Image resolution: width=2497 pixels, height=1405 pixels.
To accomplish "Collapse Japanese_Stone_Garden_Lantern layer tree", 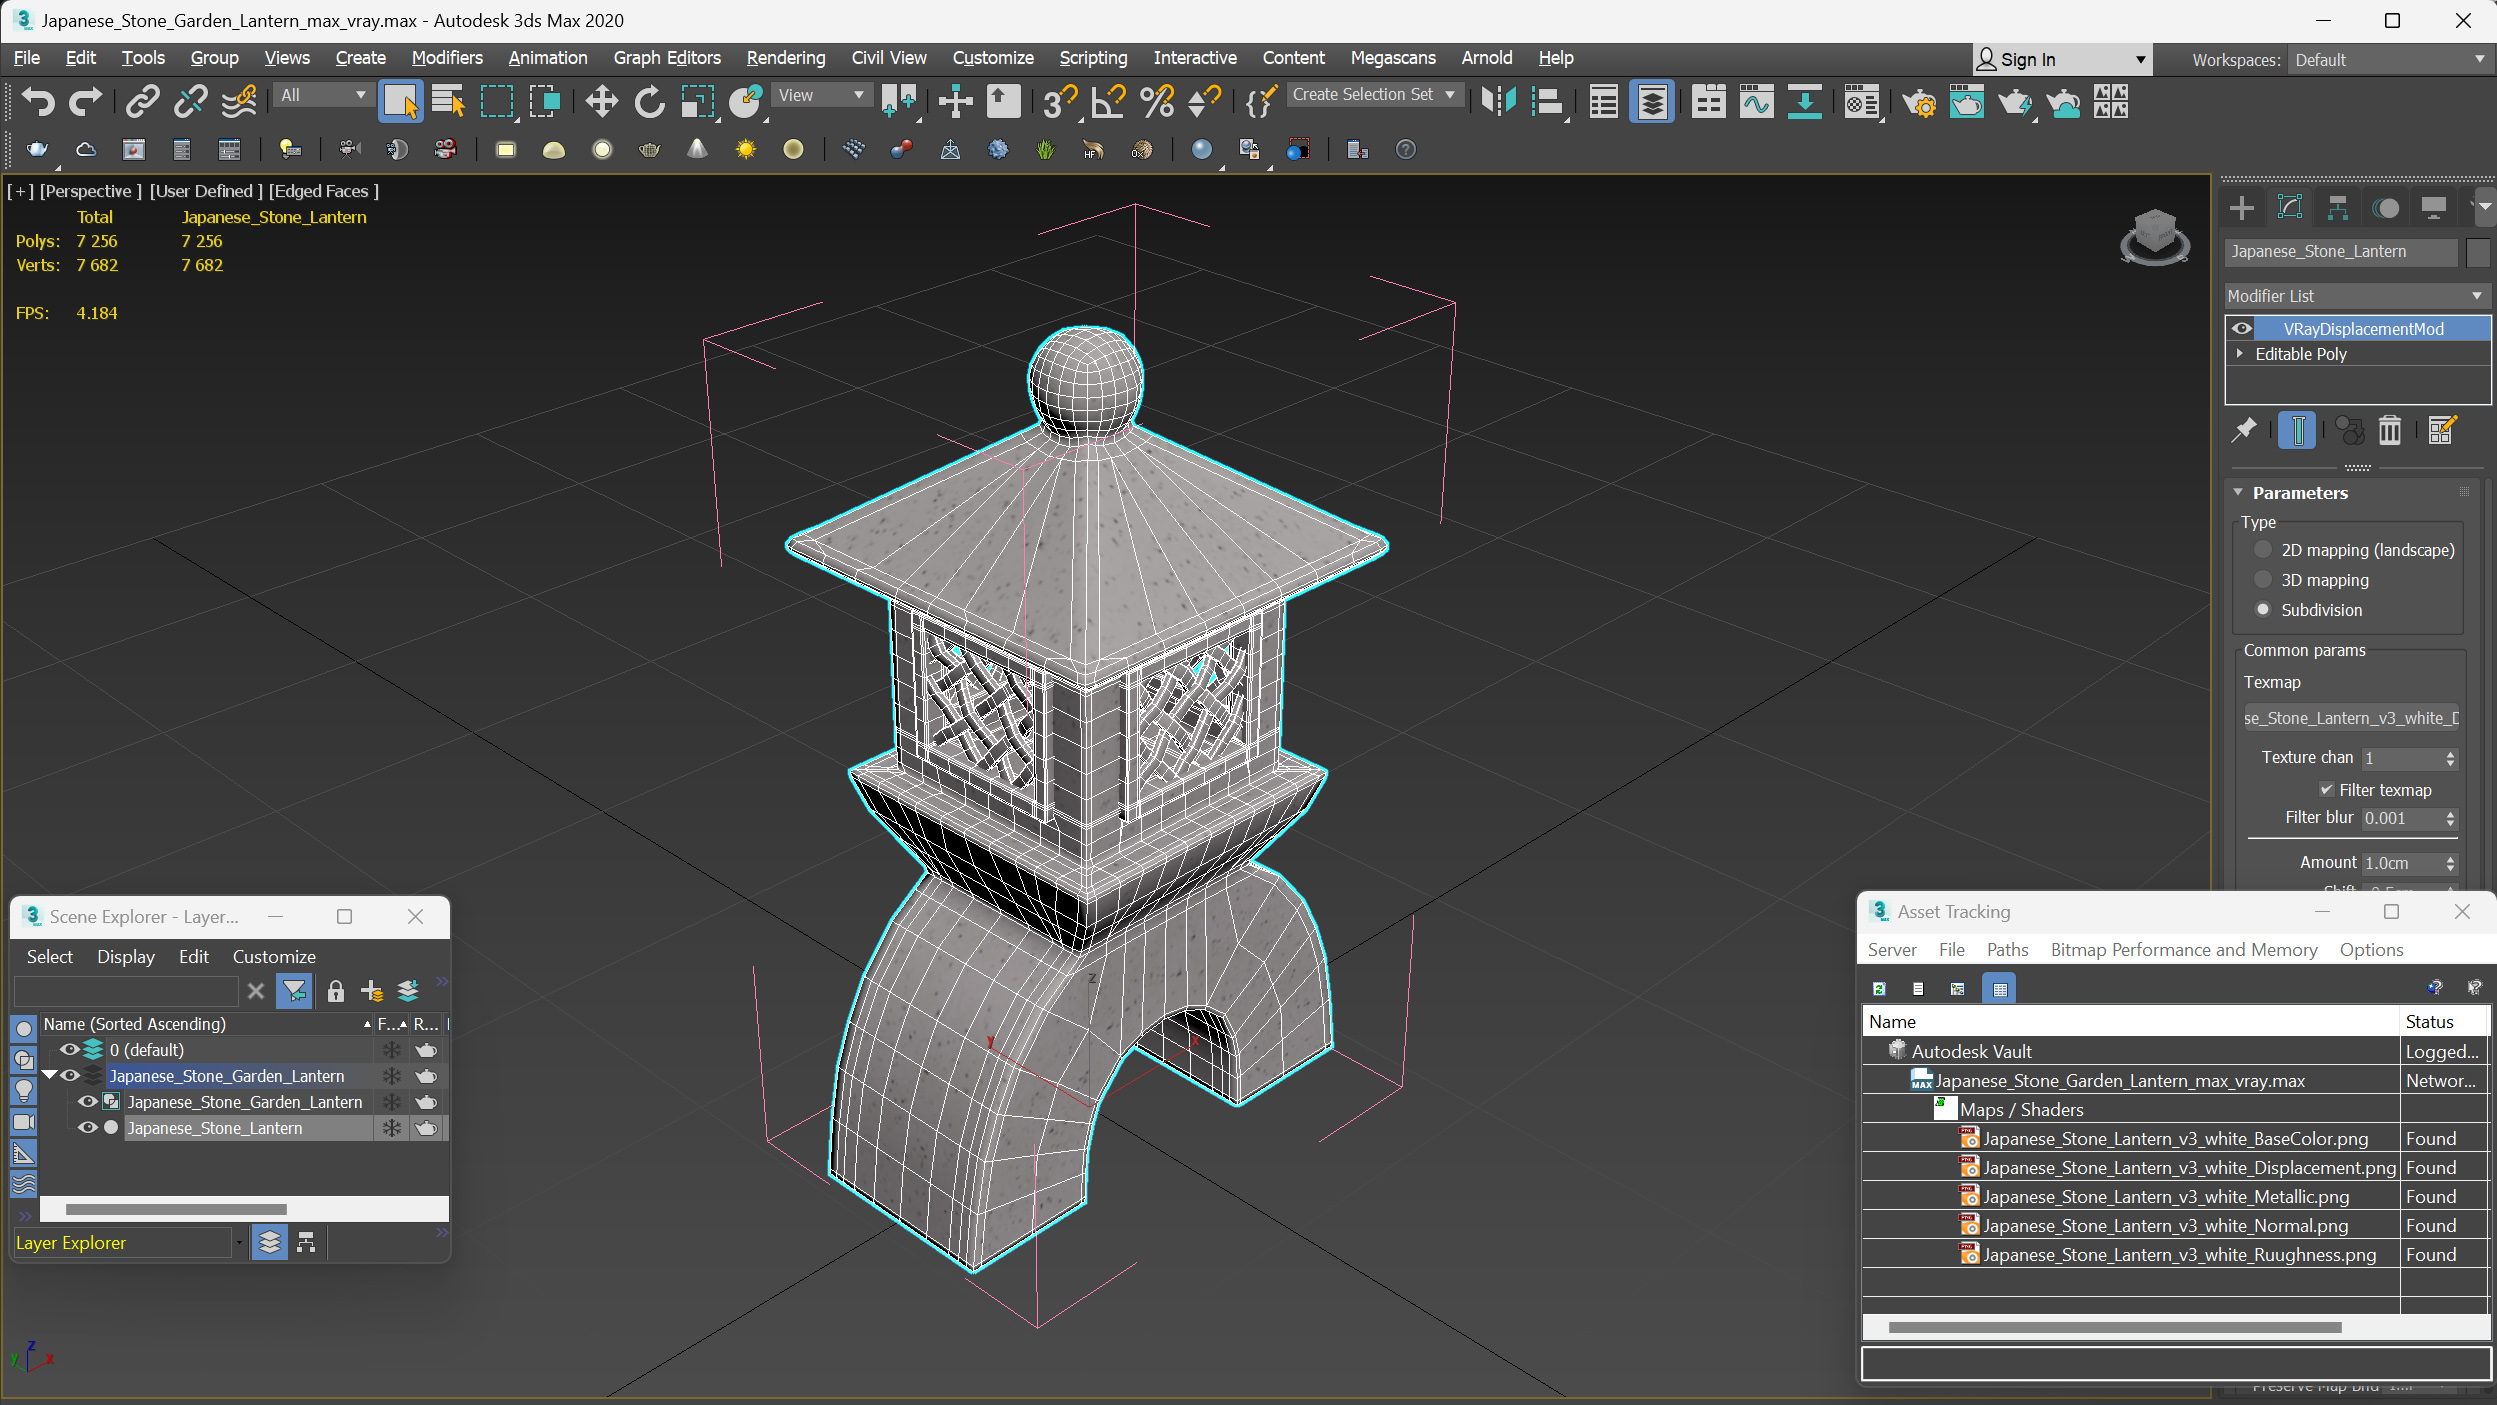I will tap(49, 1076).
